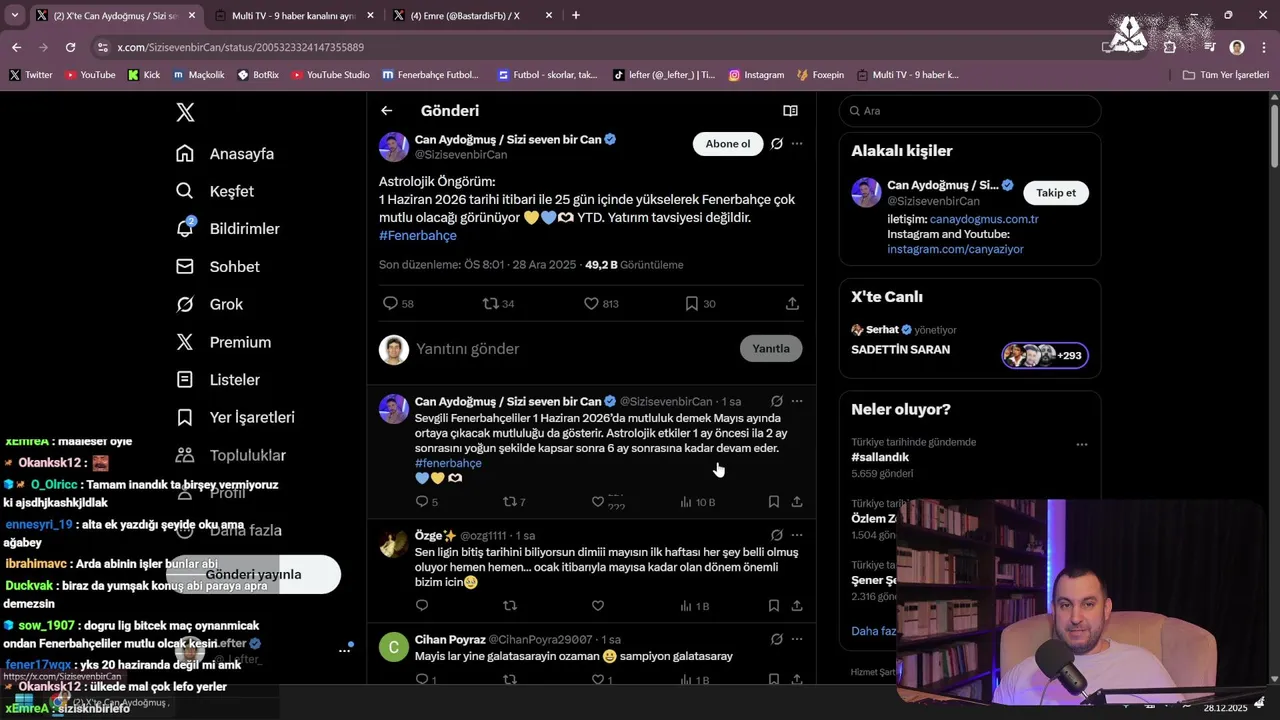Open YouTube bookmark in bookmarks bar
The width and height of the screenshot is (1280, 720).
pyautogui.click(x=90, y=75)
